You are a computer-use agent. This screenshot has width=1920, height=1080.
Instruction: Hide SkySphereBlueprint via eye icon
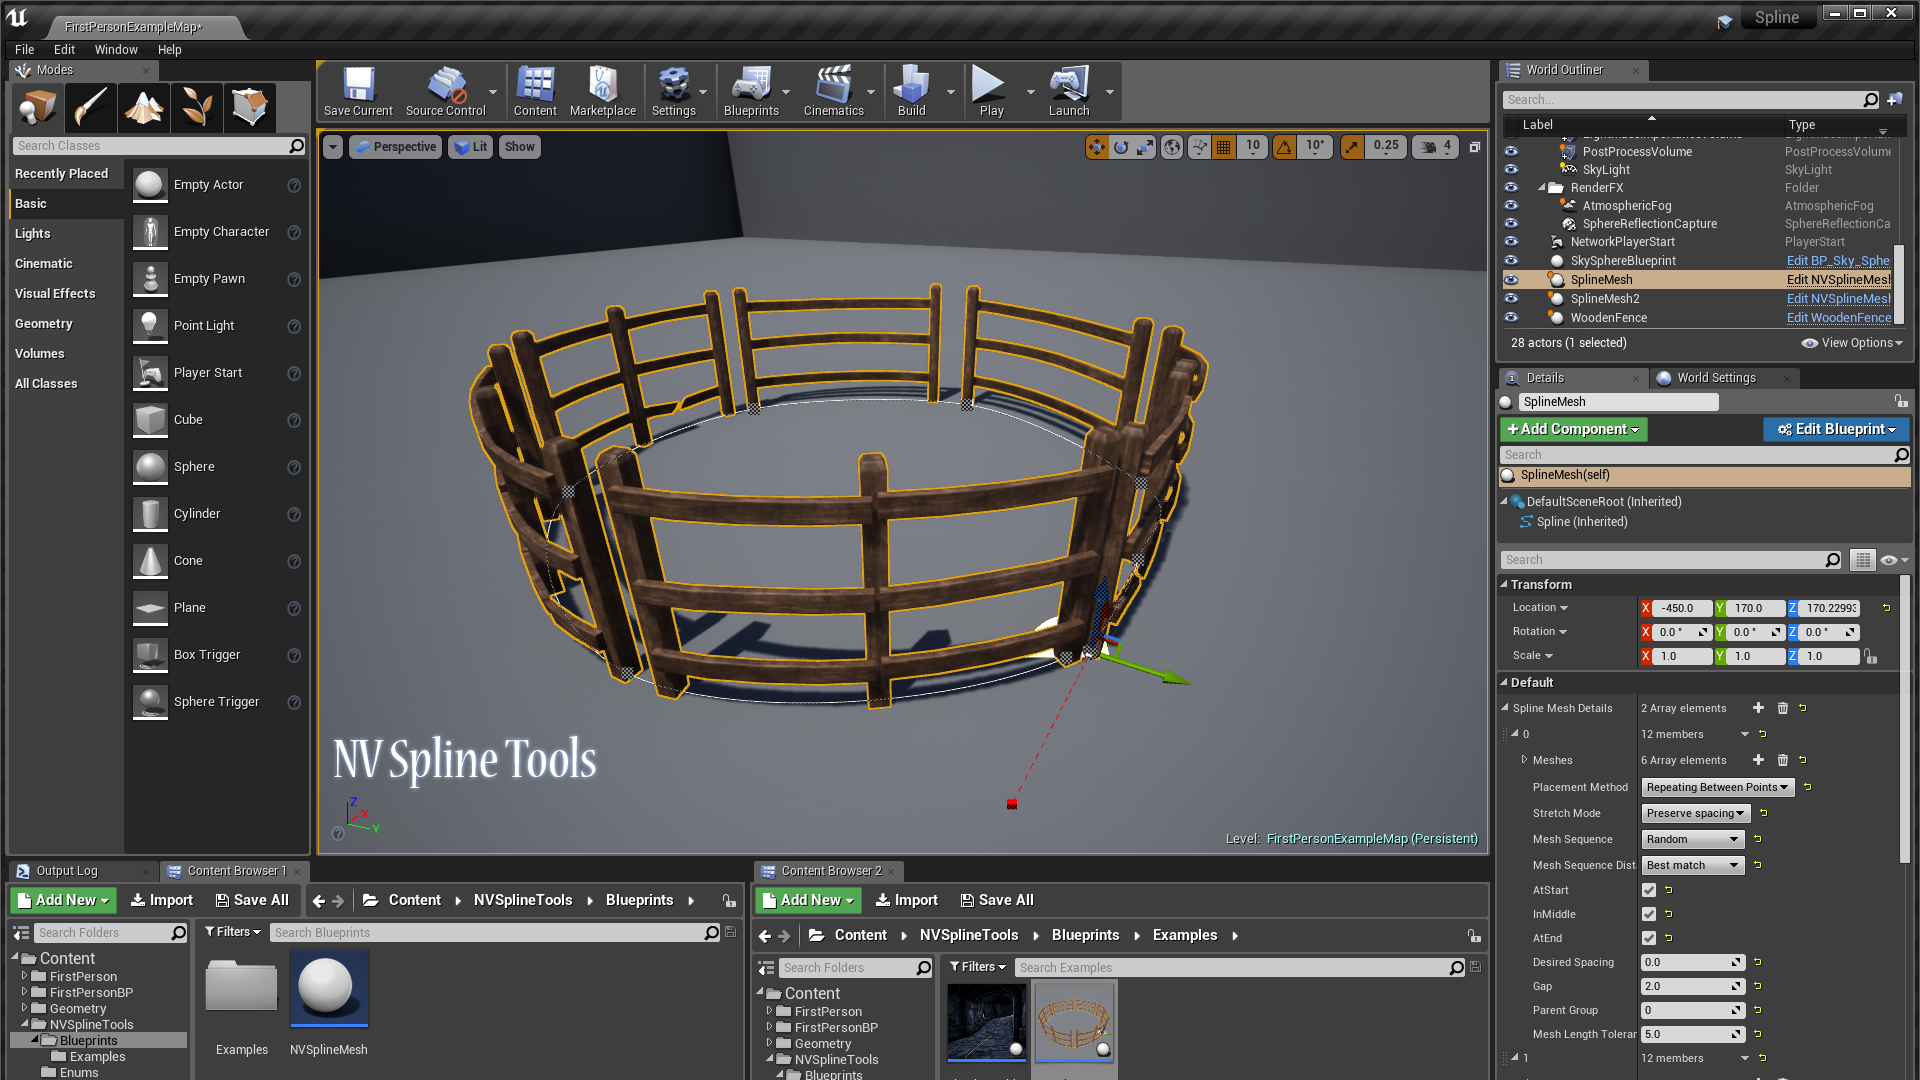[x=1511, y=261]
